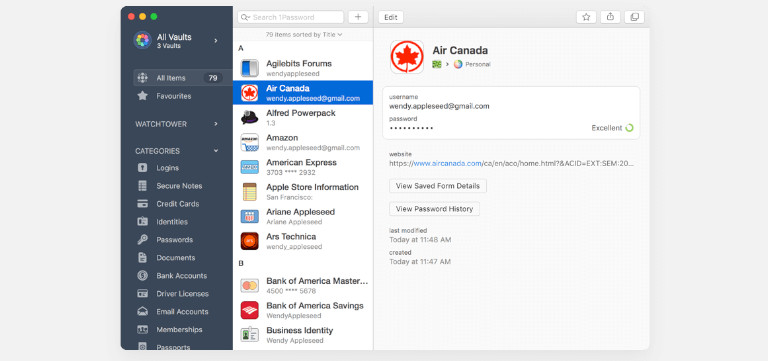Image resolution: width=768 pixels, height=361 pixels.
Task: Click the American Express card icon
Action: tap(250, 167)
